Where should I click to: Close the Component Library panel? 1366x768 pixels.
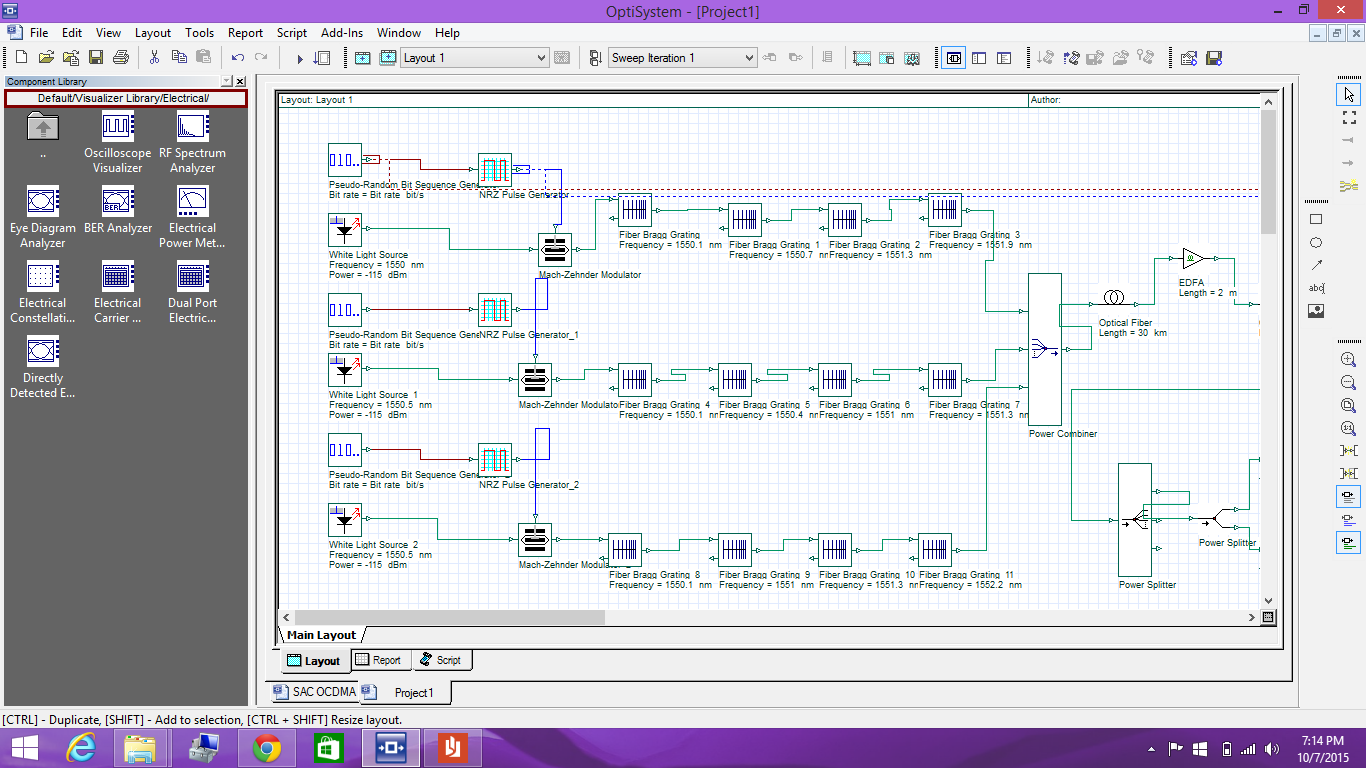coord(240,81)
